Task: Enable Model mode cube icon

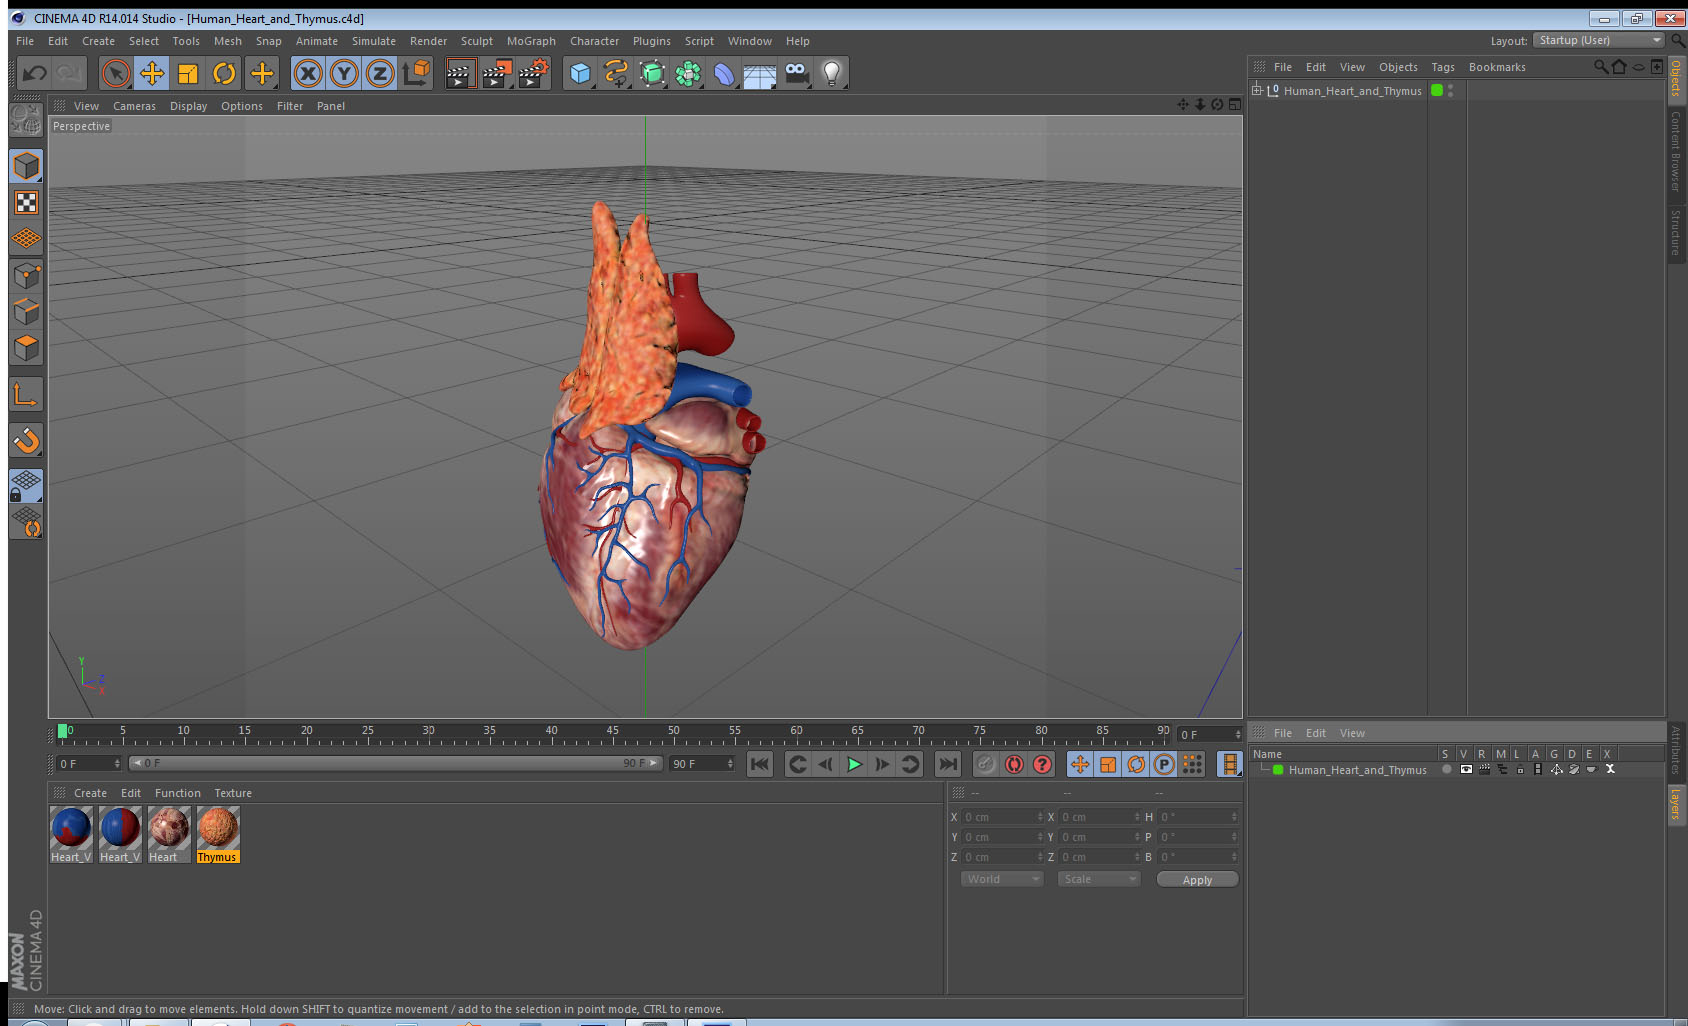Action: point(26,166)
